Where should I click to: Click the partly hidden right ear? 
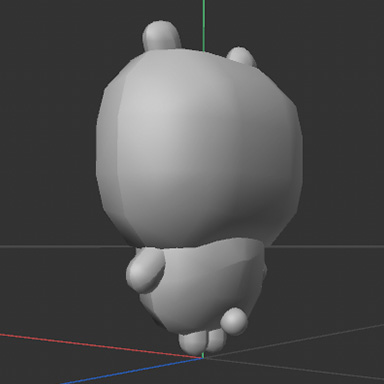pyautogui.click(x=242, y=56)
